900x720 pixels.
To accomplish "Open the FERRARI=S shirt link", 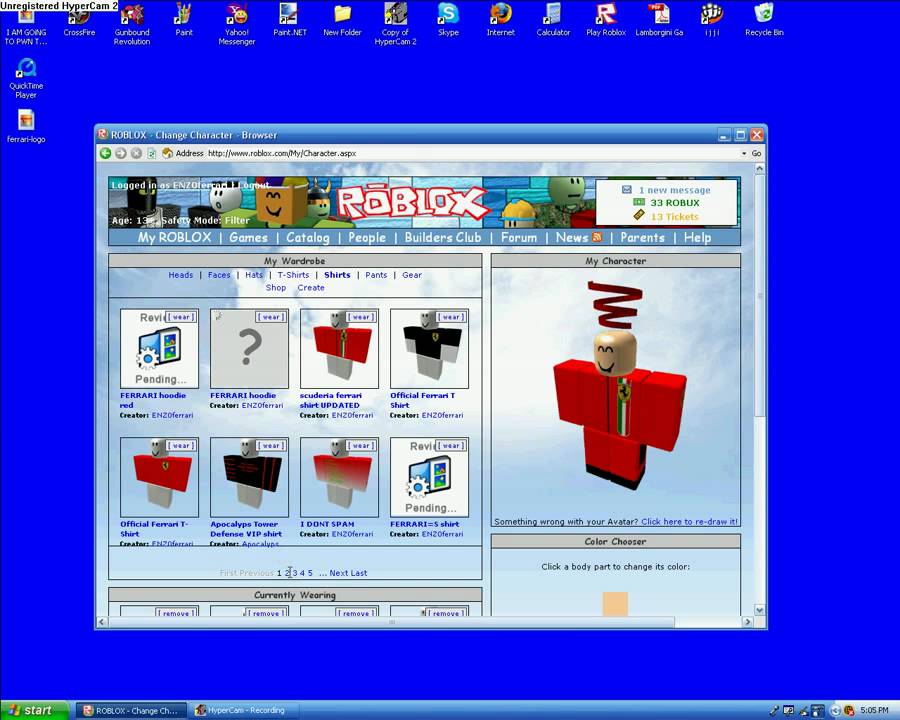I will (424, 524).
